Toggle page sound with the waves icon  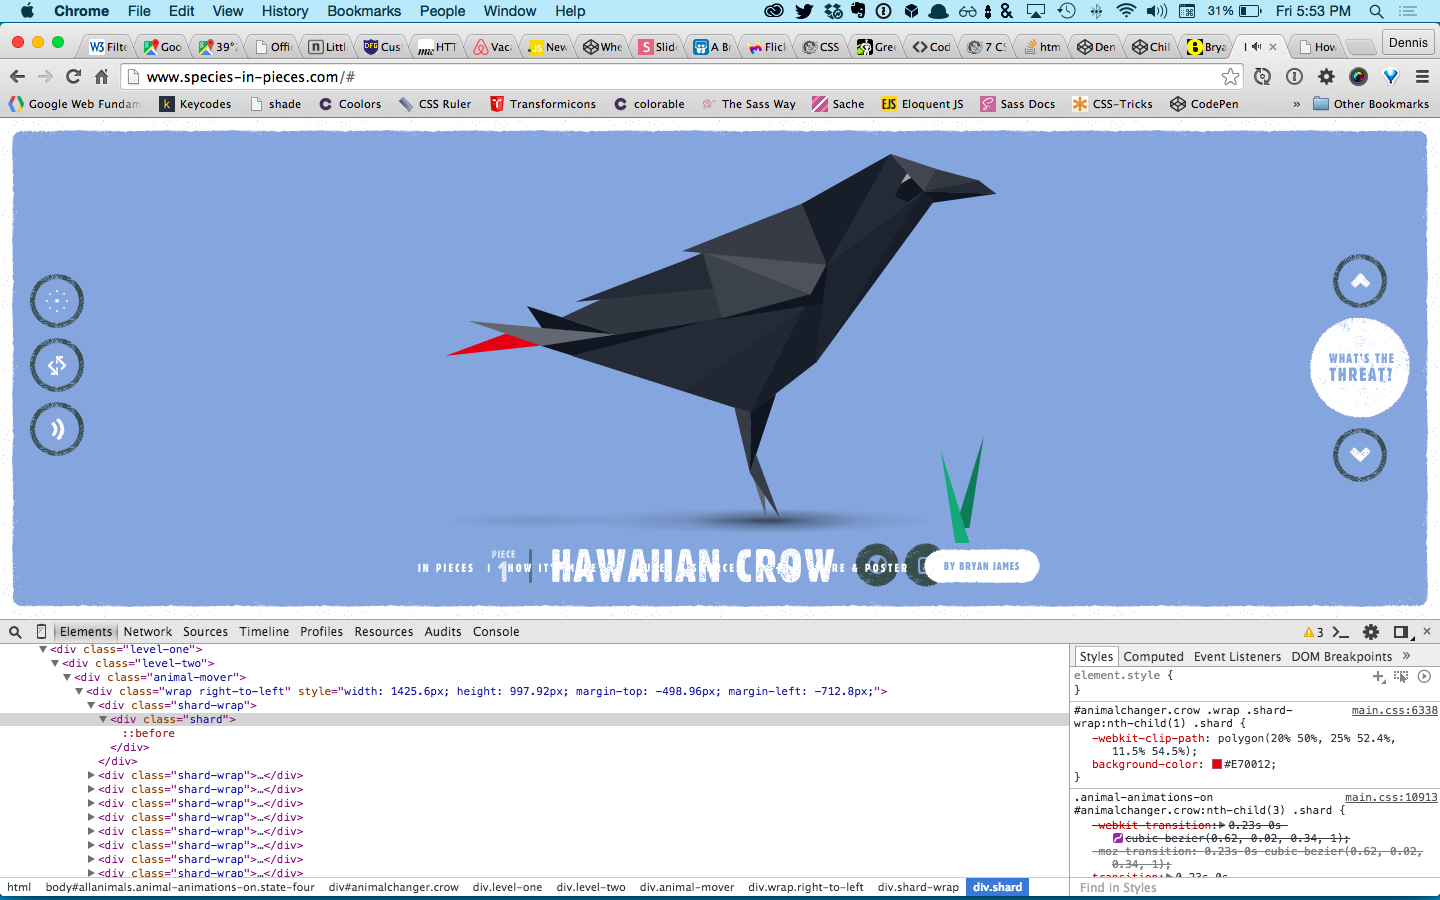pyautogui.click(x=57, y=429)
